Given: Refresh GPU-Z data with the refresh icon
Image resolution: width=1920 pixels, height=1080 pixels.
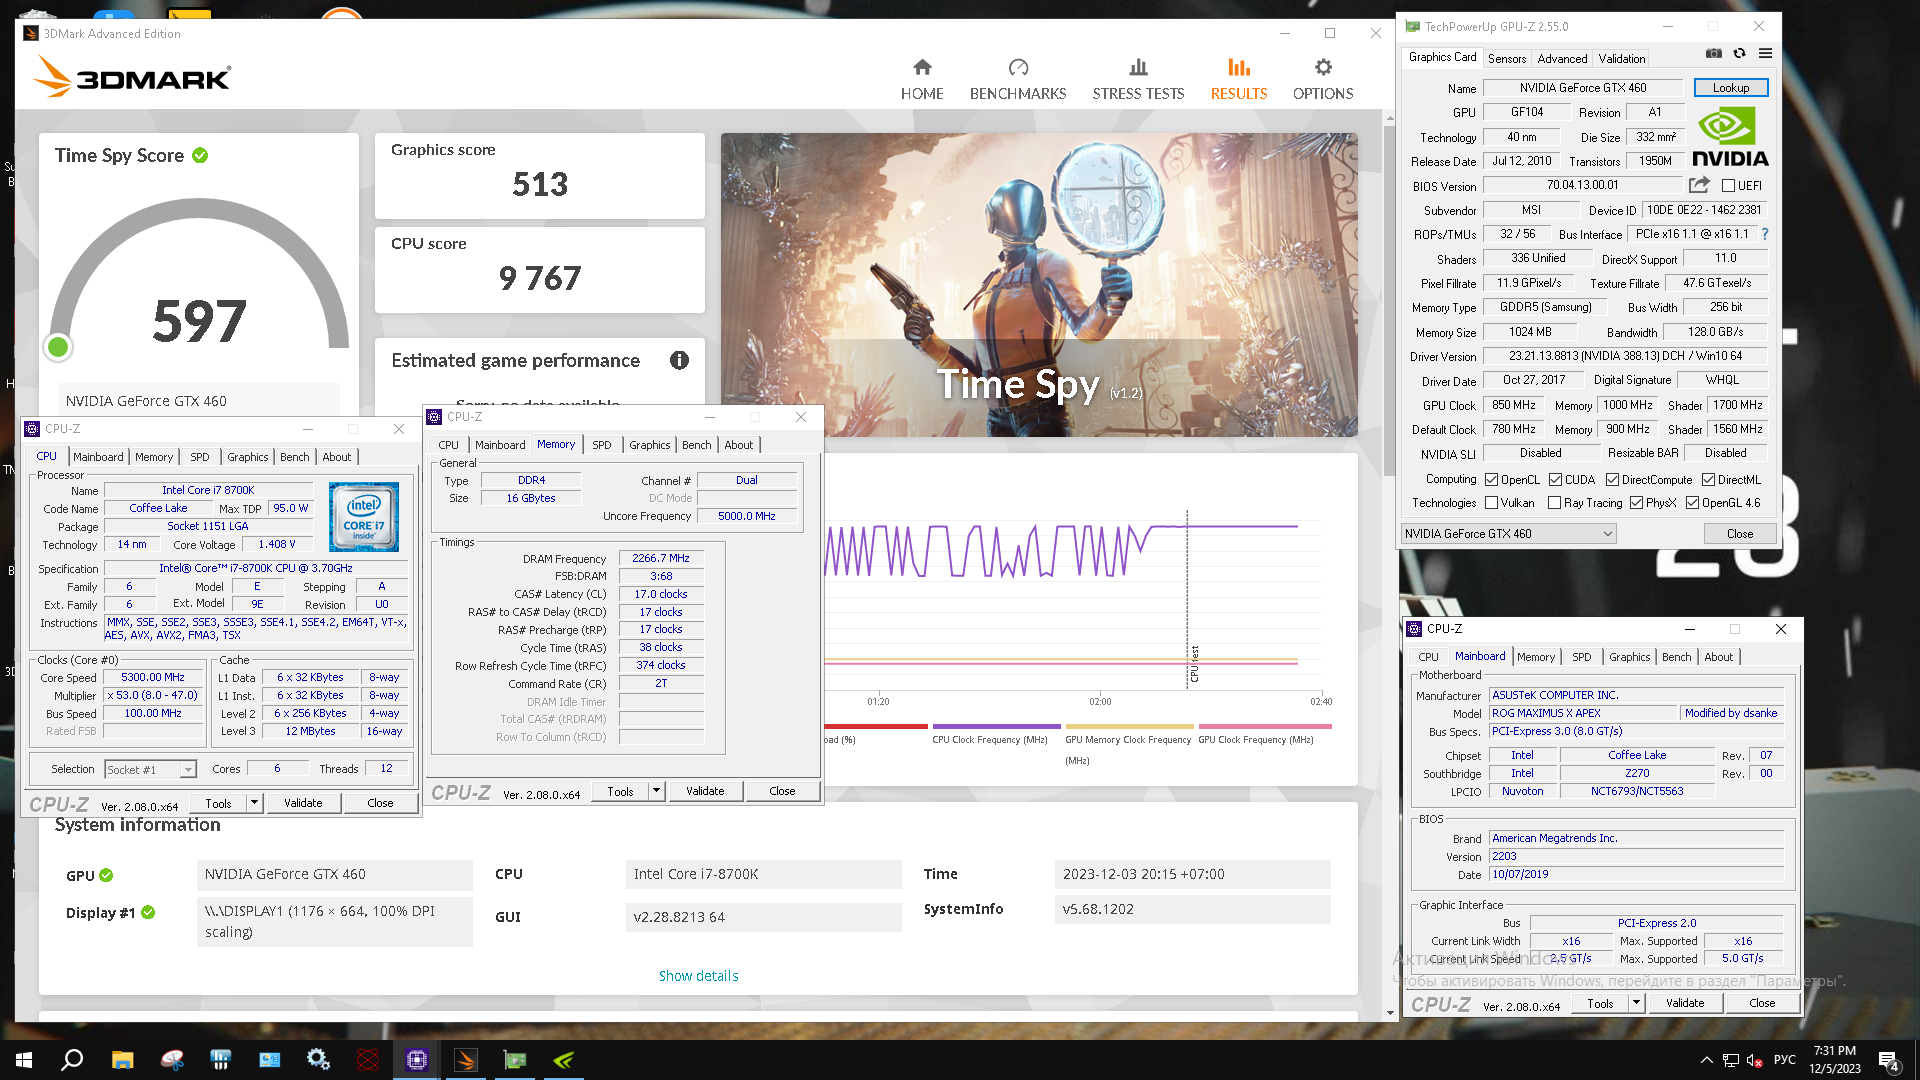Looking at the screenshot, I should pyautogui.click(x=1739, y=54).
